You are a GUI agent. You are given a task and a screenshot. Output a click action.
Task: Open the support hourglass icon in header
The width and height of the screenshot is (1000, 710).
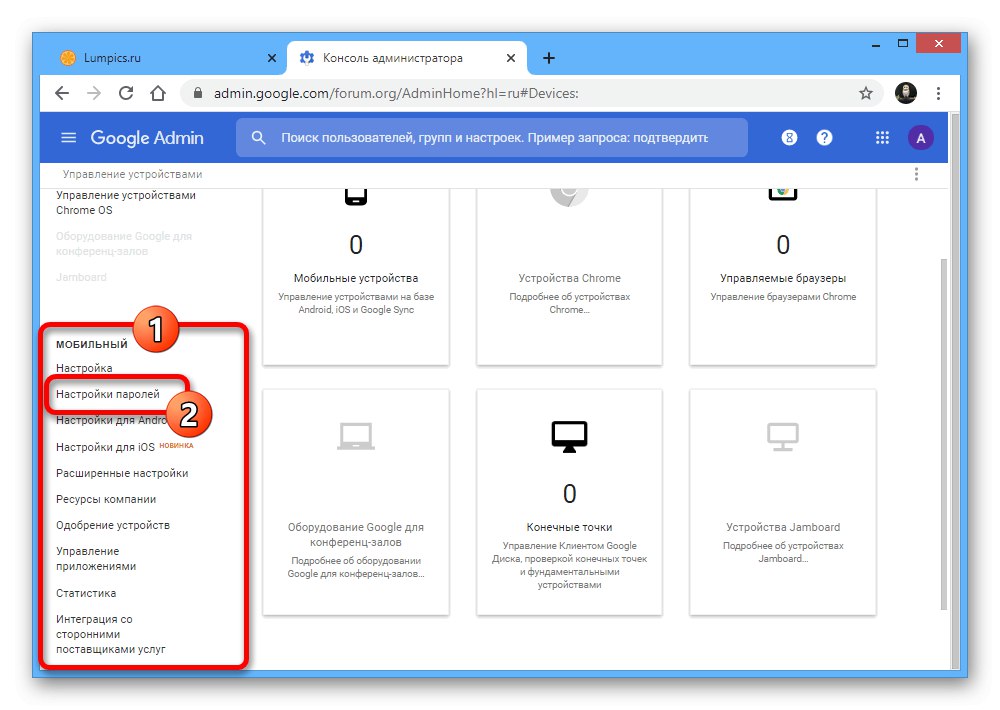[x=789, y=138]
